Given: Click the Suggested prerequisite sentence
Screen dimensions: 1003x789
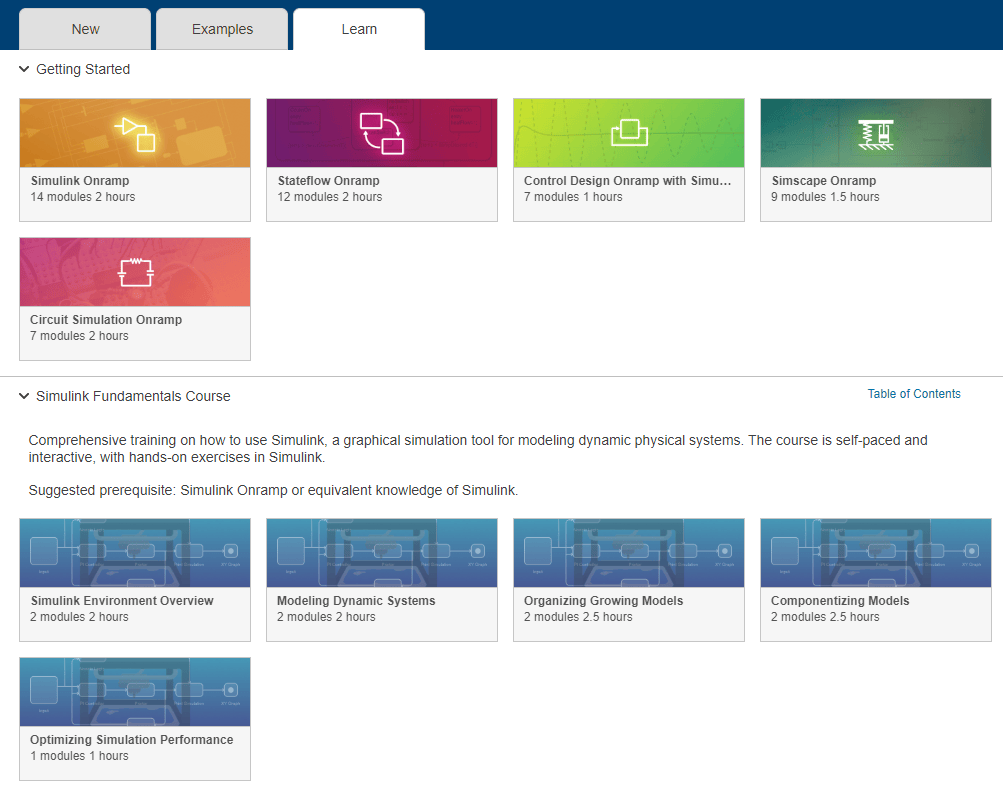Looking at the screenshot, I should pos(273,490).
